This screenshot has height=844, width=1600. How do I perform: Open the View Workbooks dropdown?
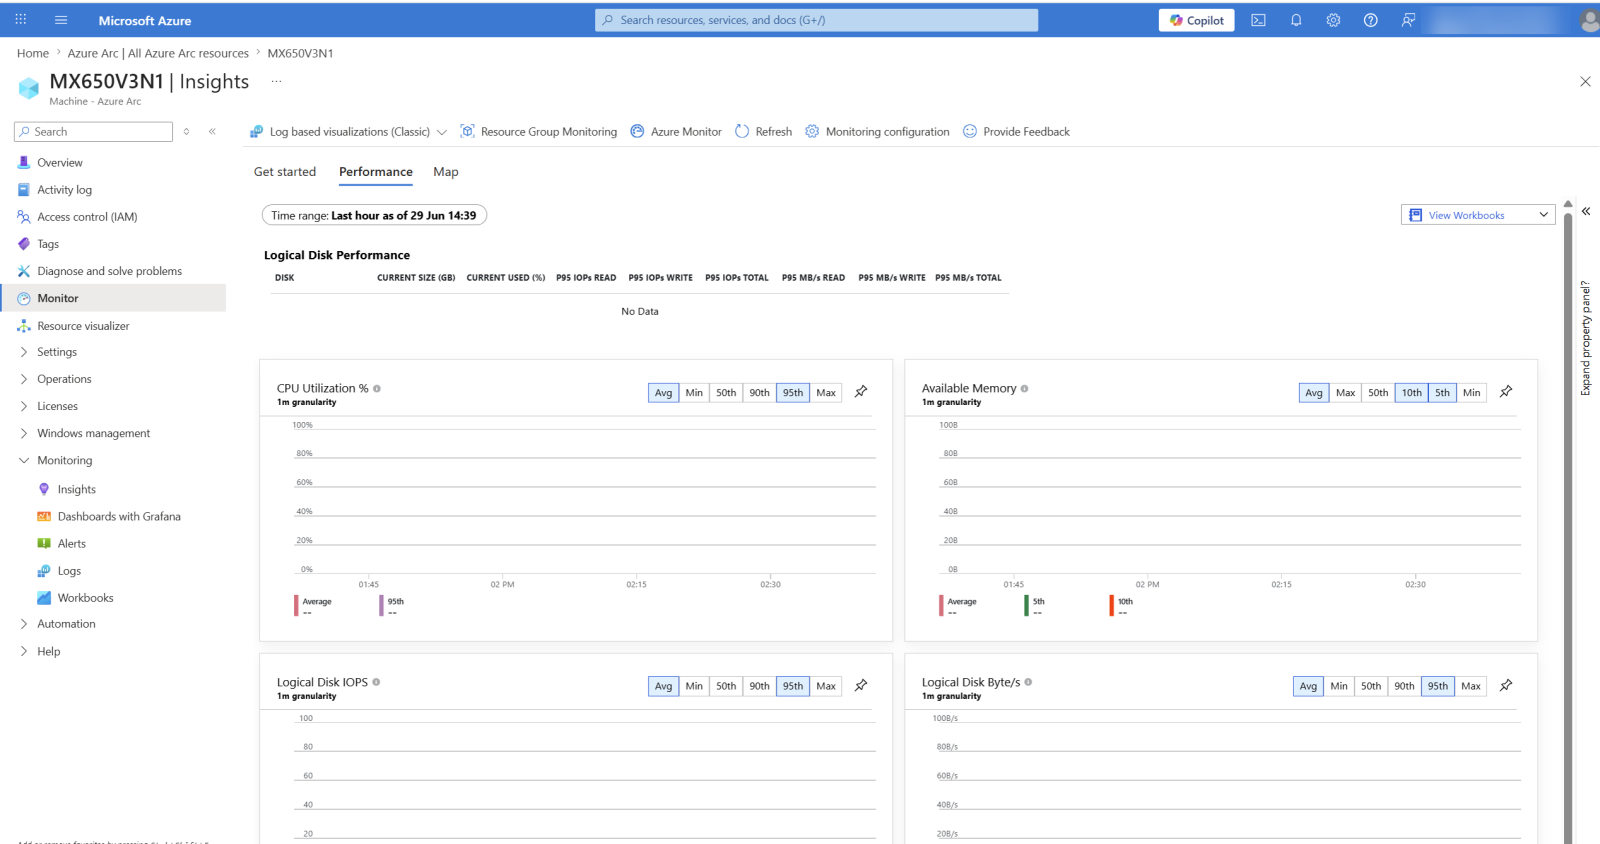tap(1478, 215)
